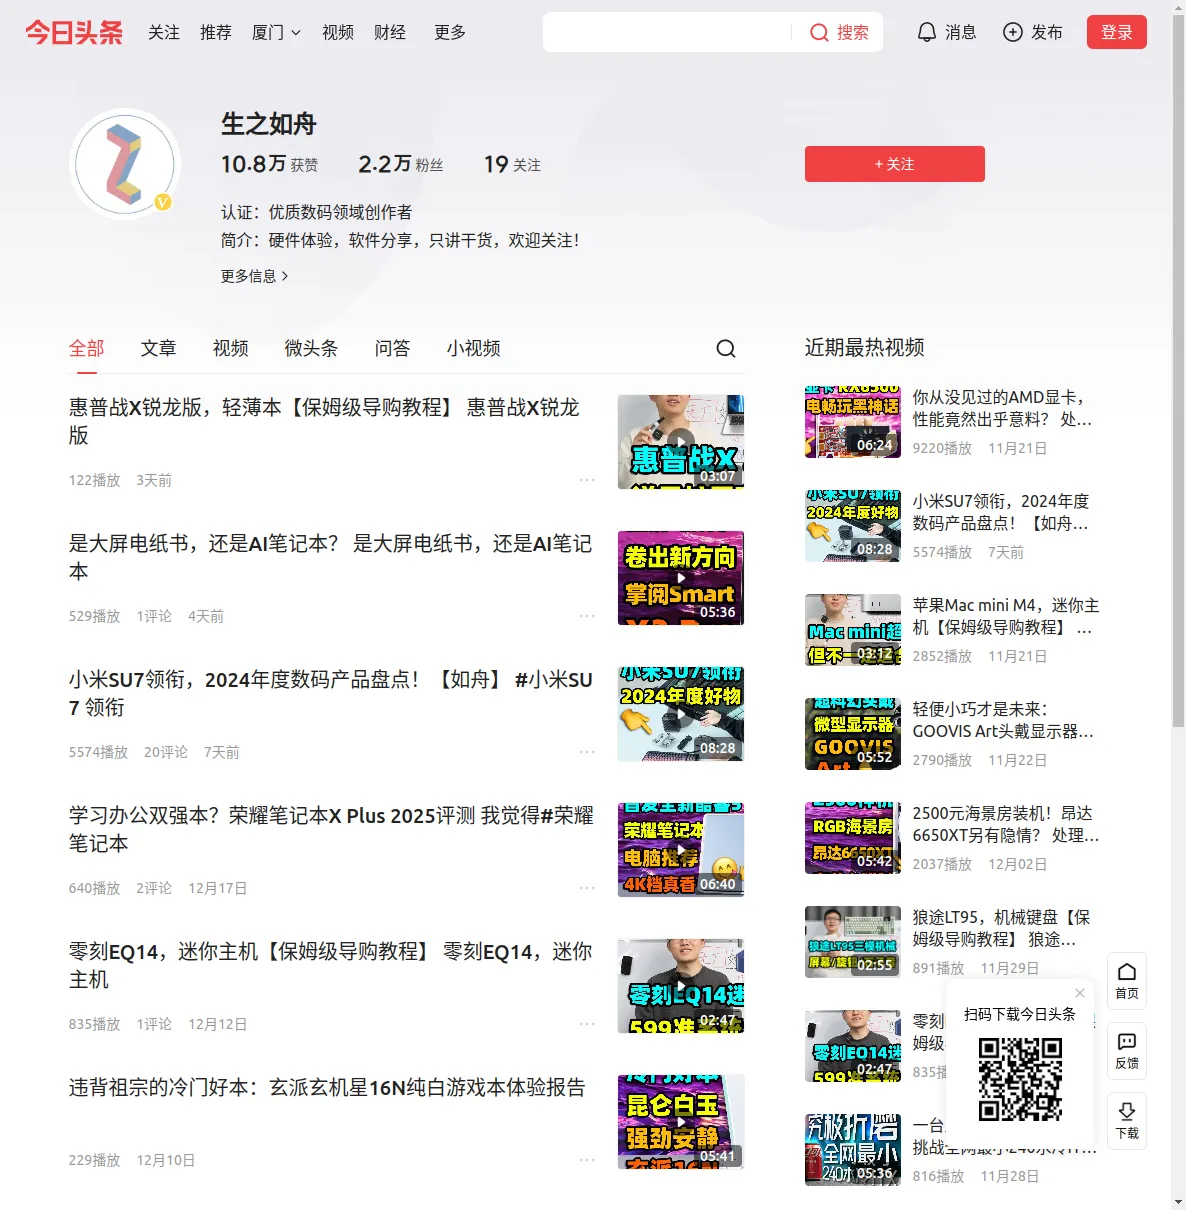The image size is (1186, 1210).
Task: Open hot video title 你从没见过的AMD显卡
Action: coord(1003,408)
